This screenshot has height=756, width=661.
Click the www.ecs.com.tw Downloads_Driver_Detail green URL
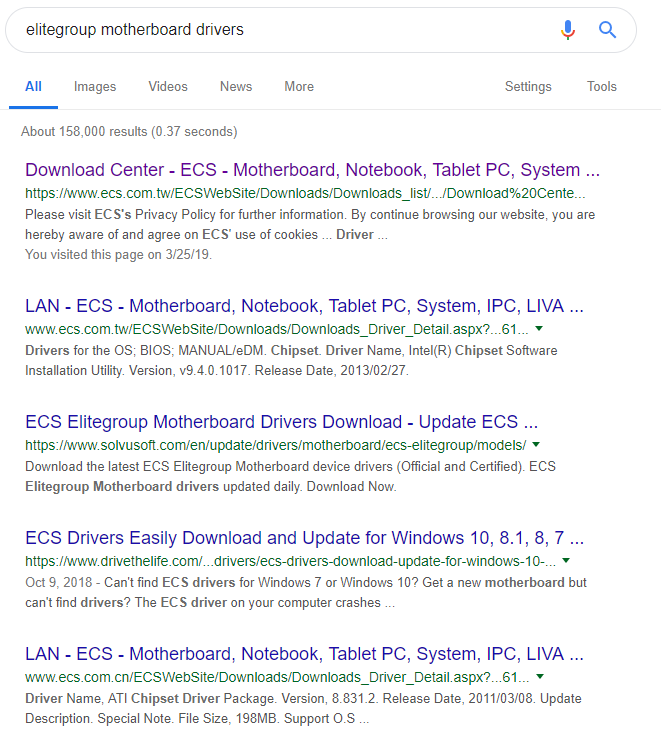pos(277,329)
